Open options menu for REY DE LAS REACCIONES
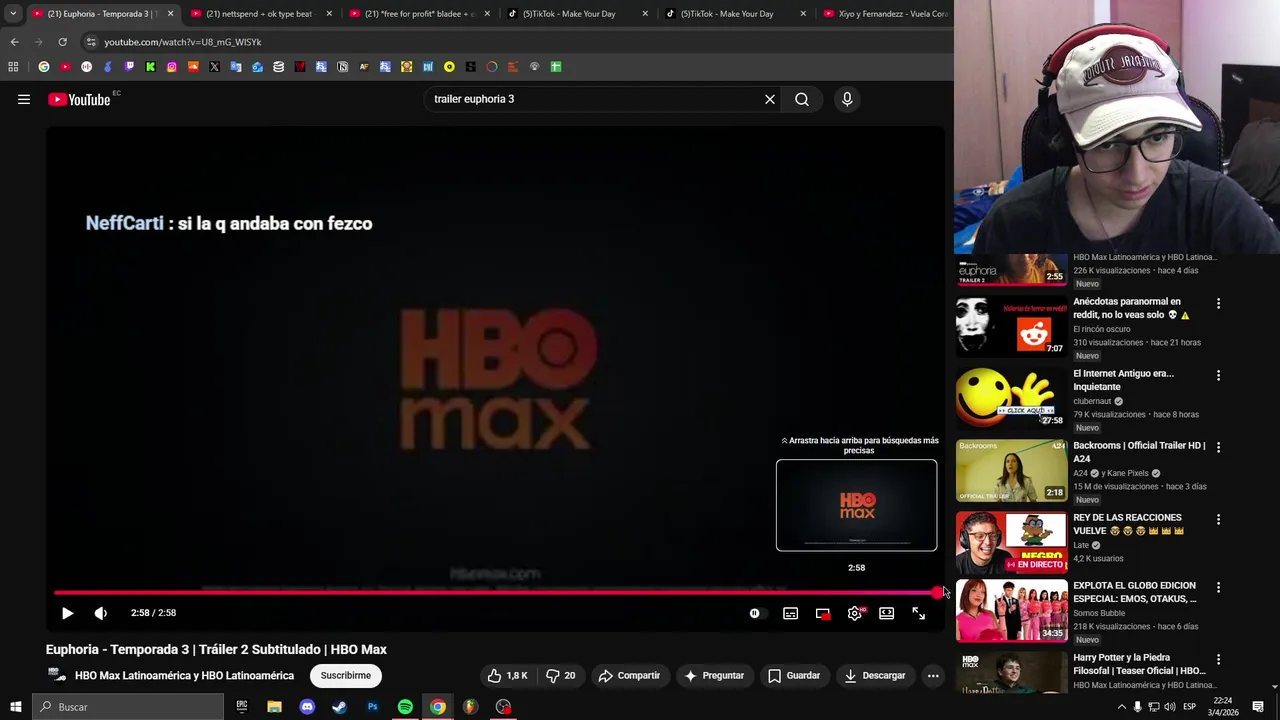 click(x=1218, y=519)
